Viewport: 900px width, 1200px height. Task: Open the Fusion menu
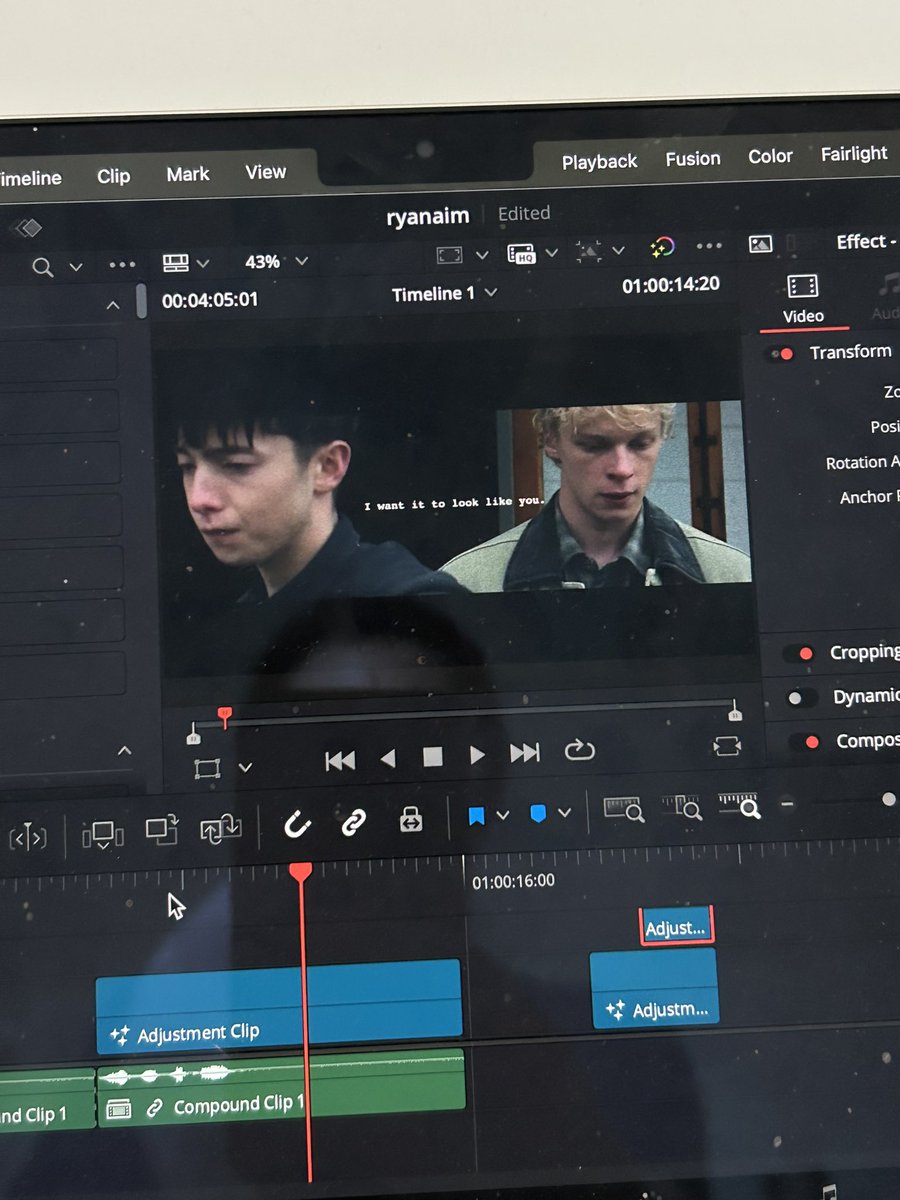pos(693,159)
